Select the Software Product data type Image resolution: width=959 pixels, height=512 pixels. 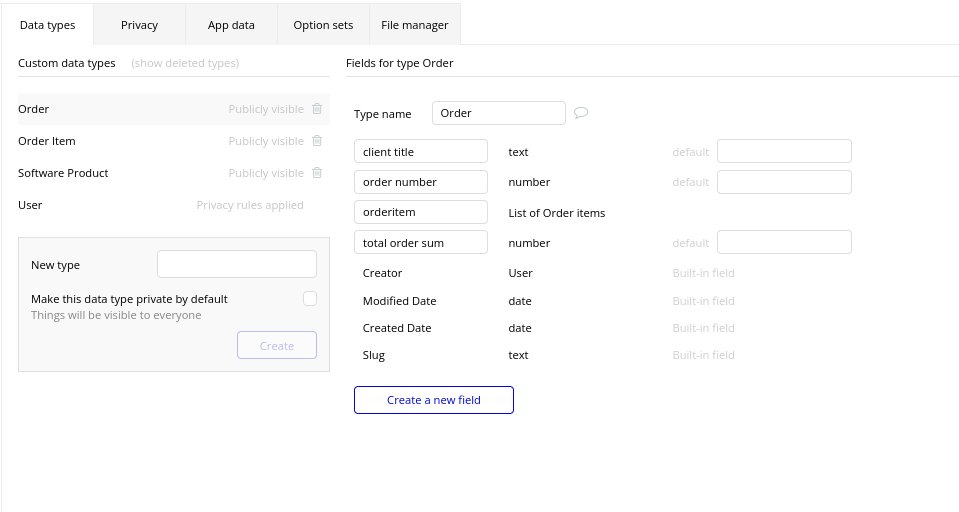coord(63,173)
